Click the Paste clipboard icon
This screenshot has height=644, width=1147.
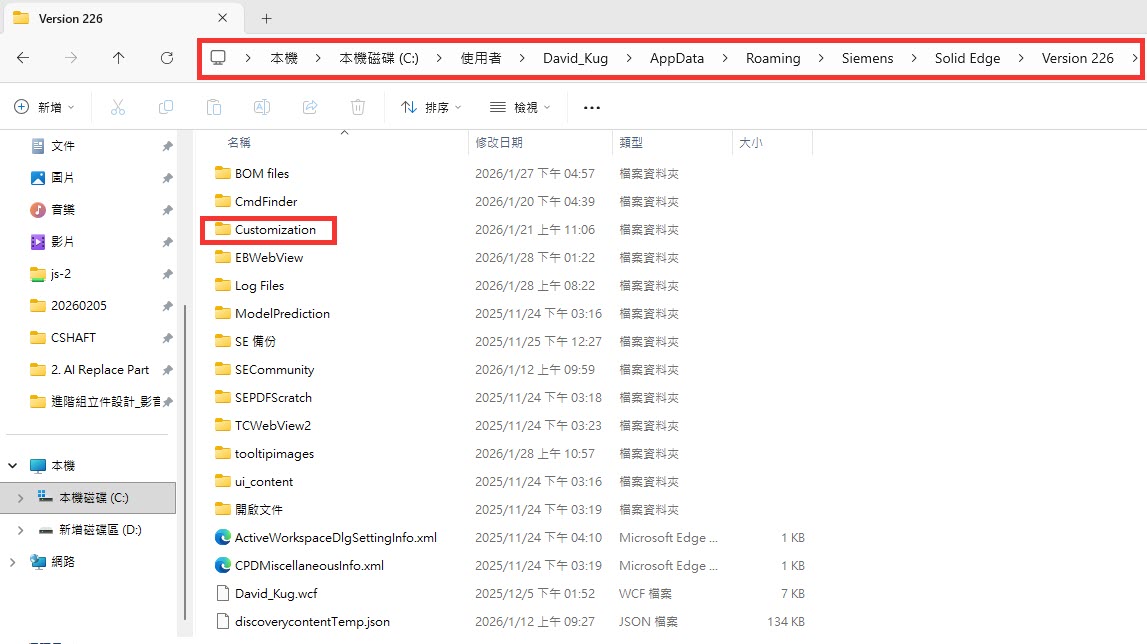pos(214,107)
